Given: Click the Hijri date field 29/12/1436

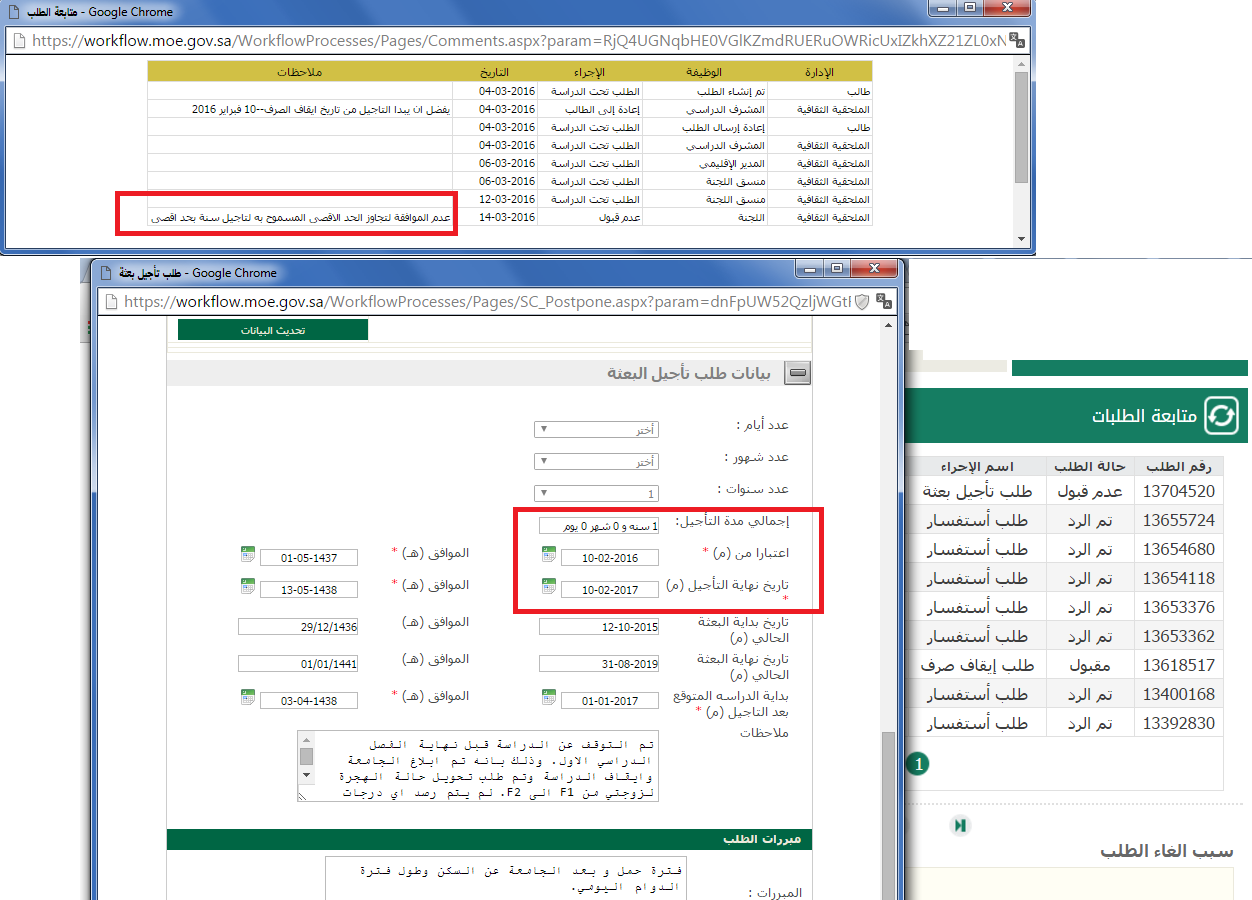Looking at the screenshot, I should coord(298,627).
